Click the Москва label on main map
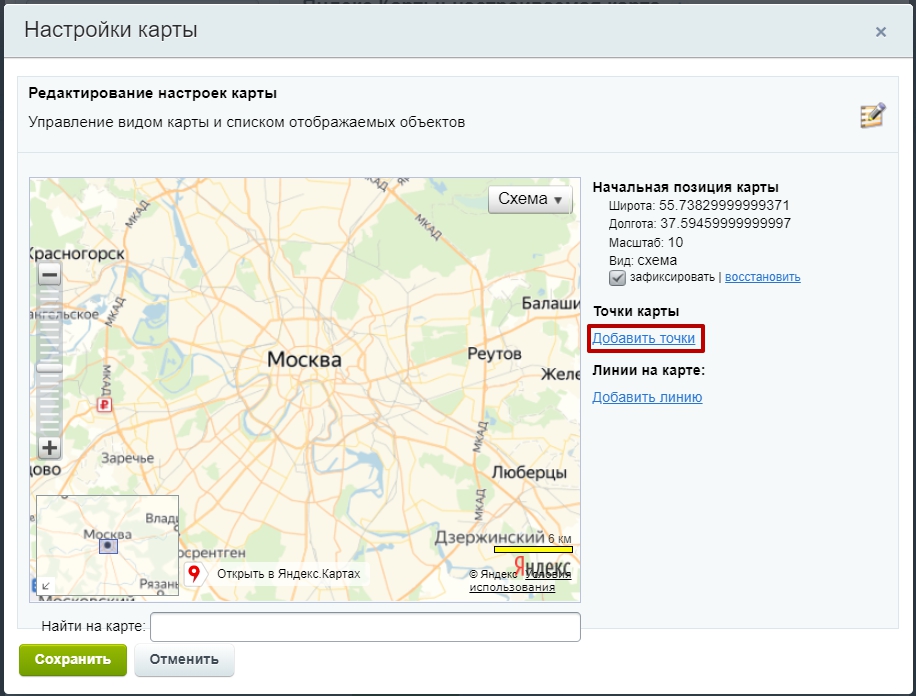Viewport: 916px width, 696px height. click(x=304, y=359)
